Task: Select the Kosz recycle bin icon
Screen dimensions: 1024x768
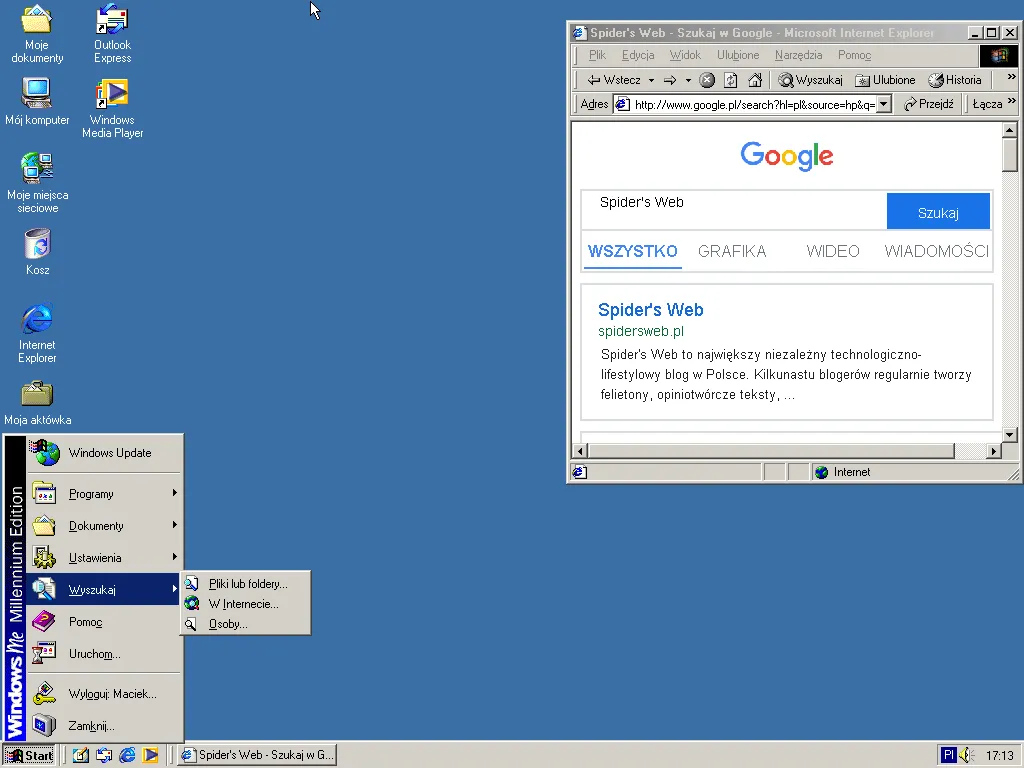Action: coord(37,252)
